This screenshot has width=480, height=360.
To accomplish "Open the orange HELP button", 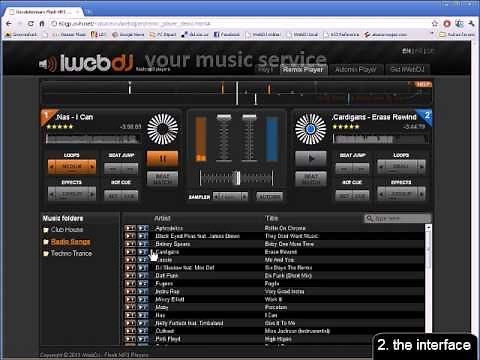I will tap(423, 84).
